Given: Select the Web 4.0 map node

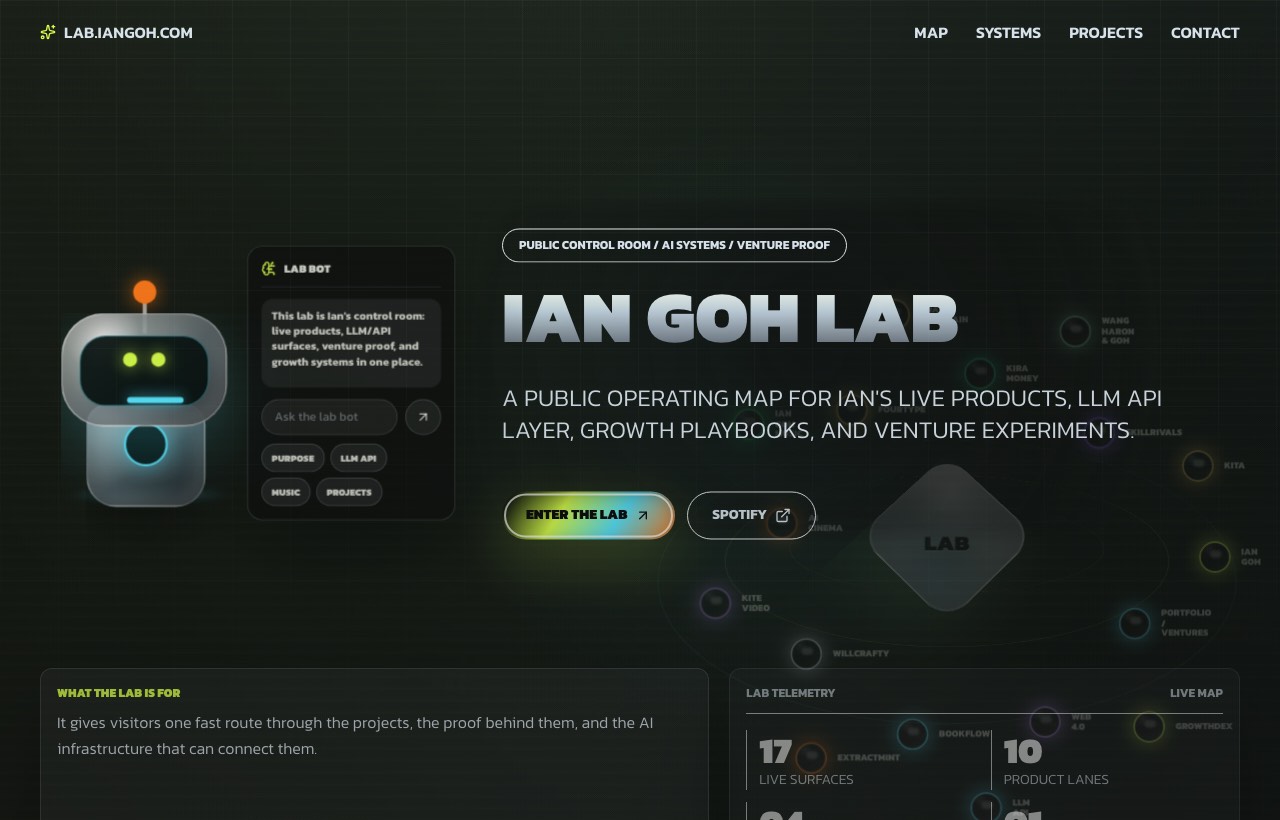Looking at the screenshot, I should tap(1045, 721).
